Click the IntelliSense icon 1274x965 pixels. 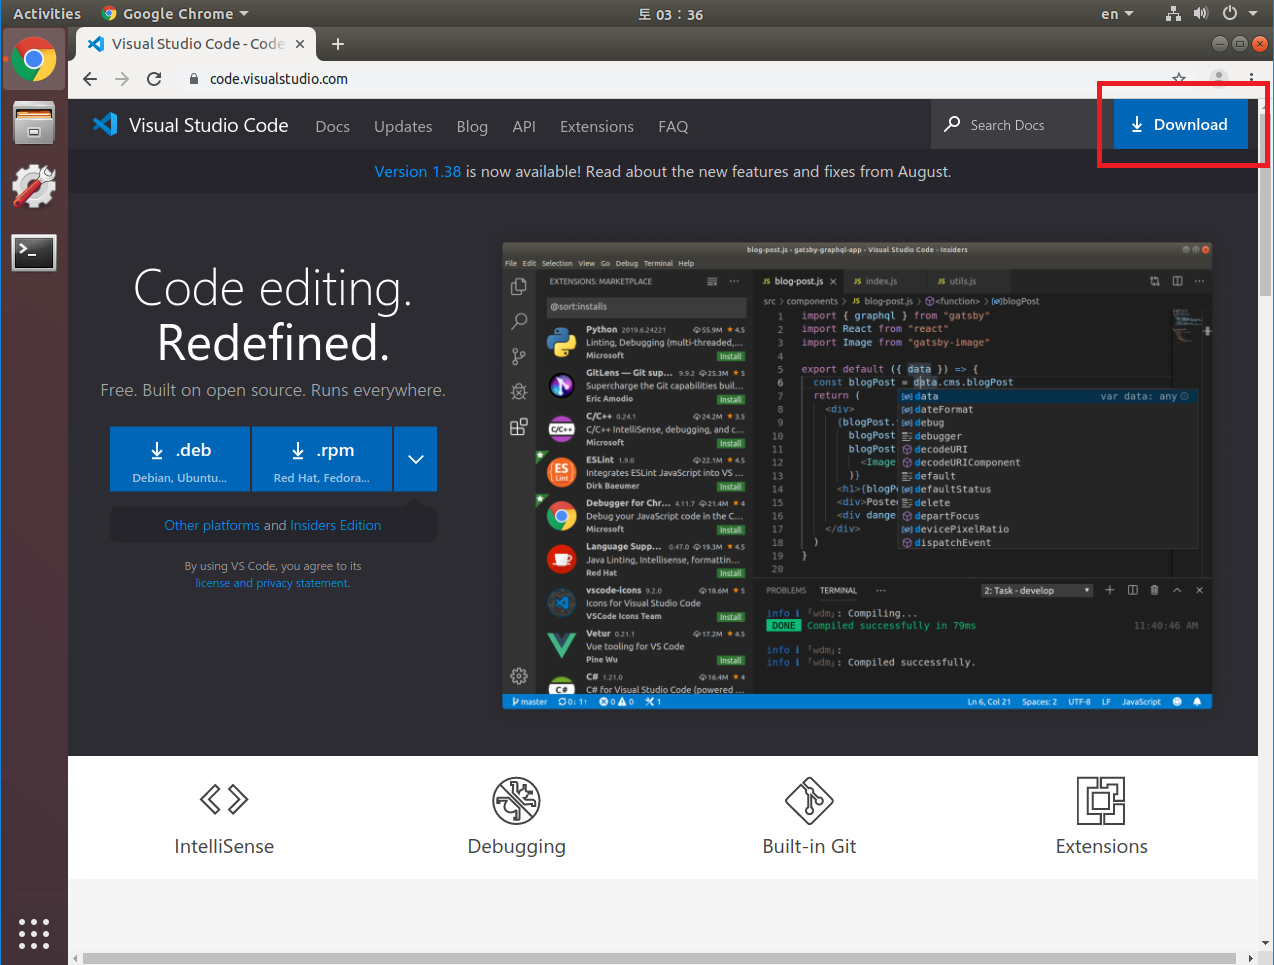224,799
